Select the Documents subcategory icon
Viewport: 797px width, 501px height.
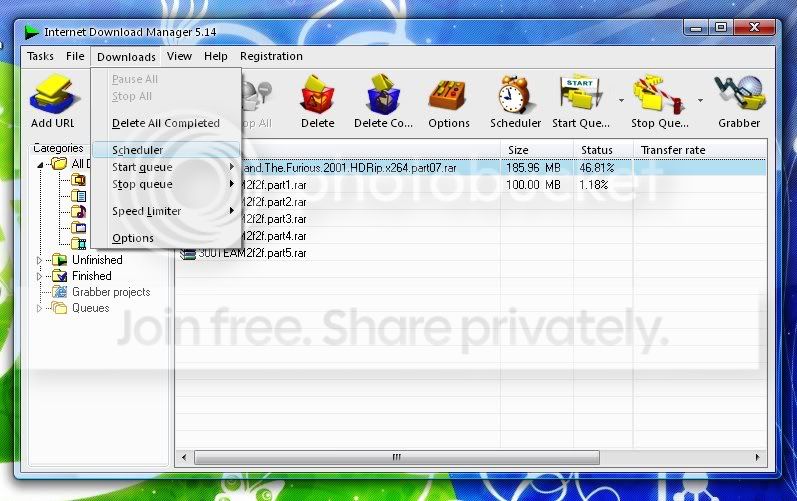pyautogui.click(x=78, y=196)
